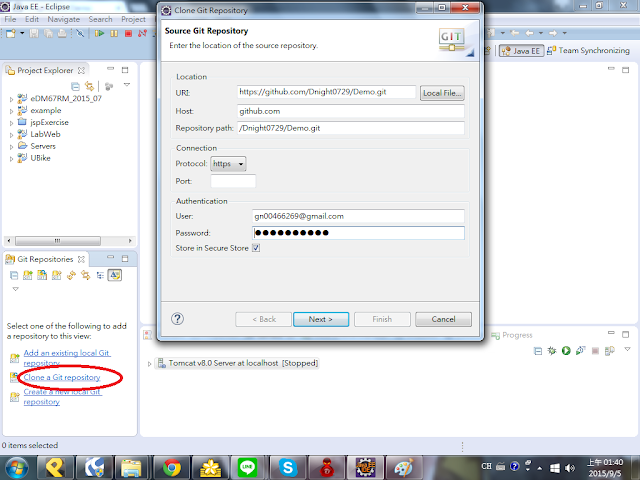
Task: Click the Host input field
Action: [351, 111]
